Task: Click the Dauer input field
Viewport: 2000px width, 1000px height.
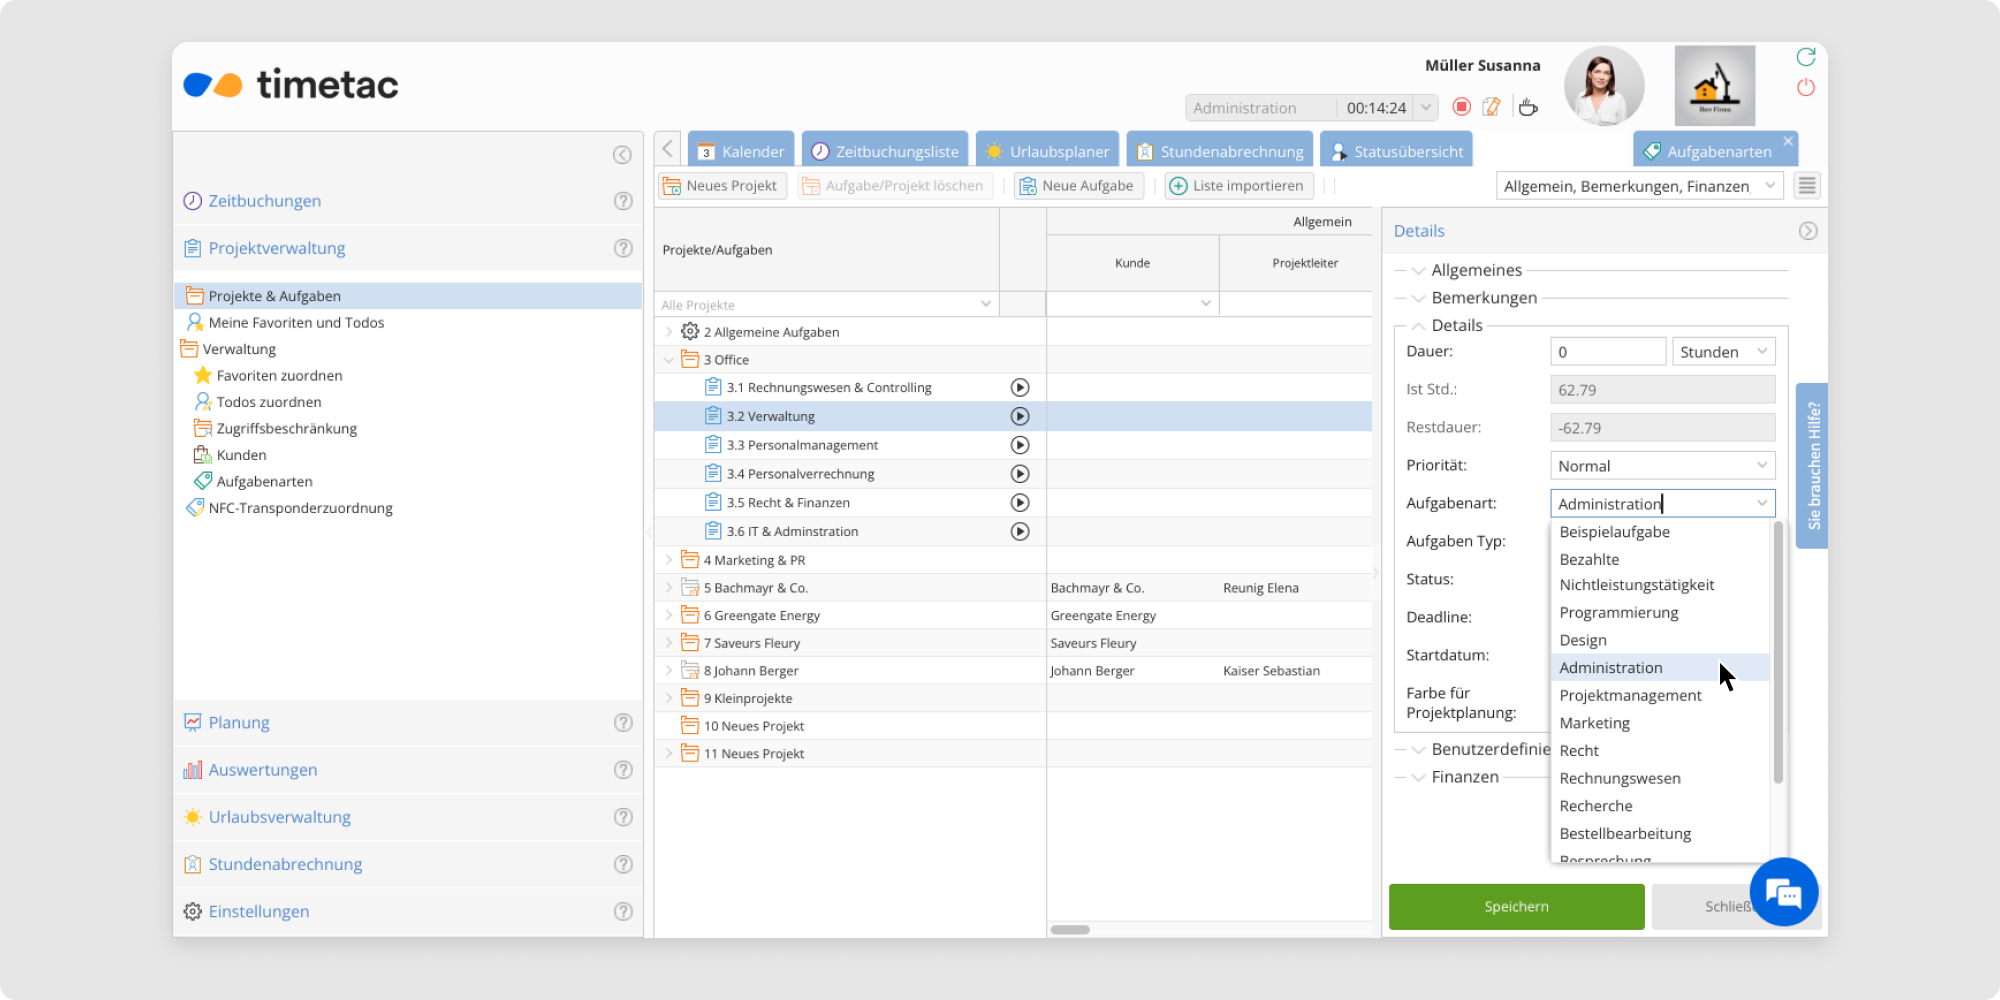Action: click(1607, 352)
